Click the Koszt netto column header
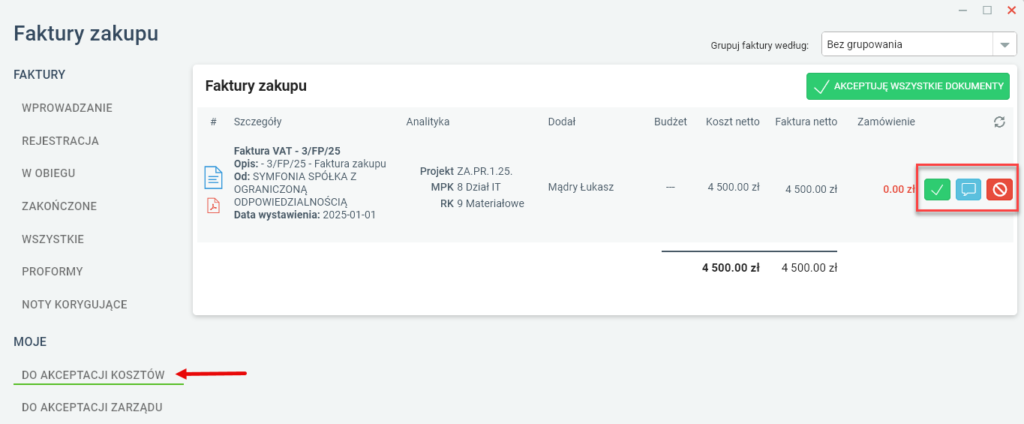Screen dimensions: 1024x424 pos(733,122)
